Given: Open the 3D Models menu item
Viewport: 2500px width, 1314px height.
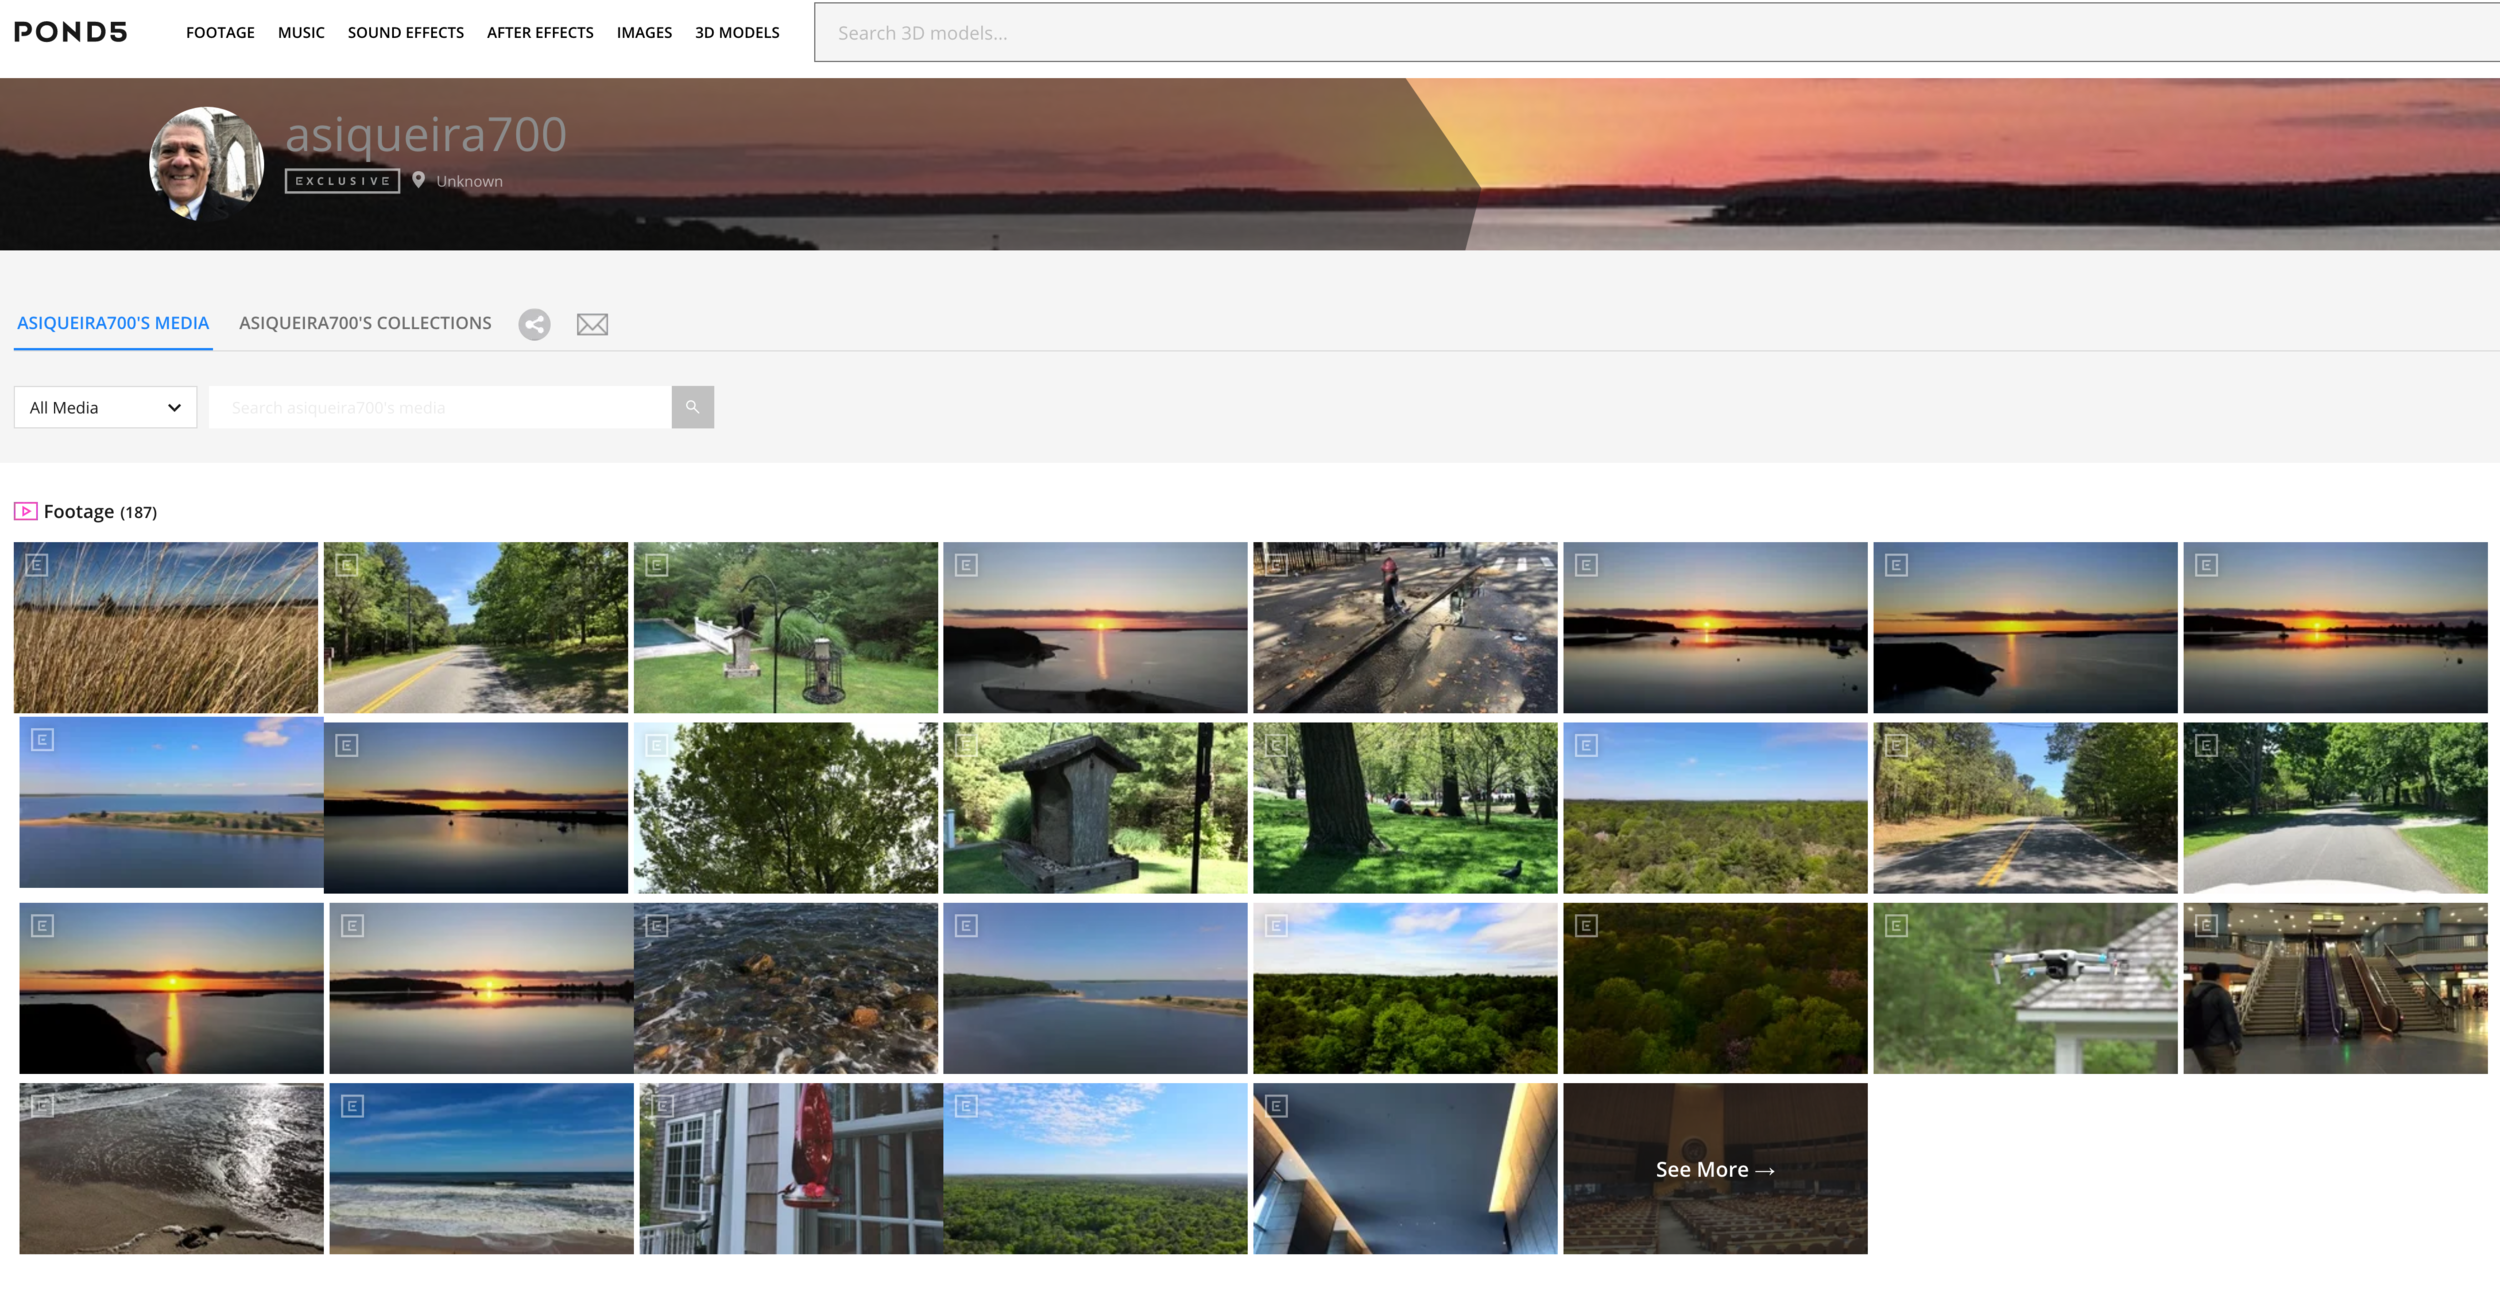Looking at the screenshot, I should click(x=737, y=32).
